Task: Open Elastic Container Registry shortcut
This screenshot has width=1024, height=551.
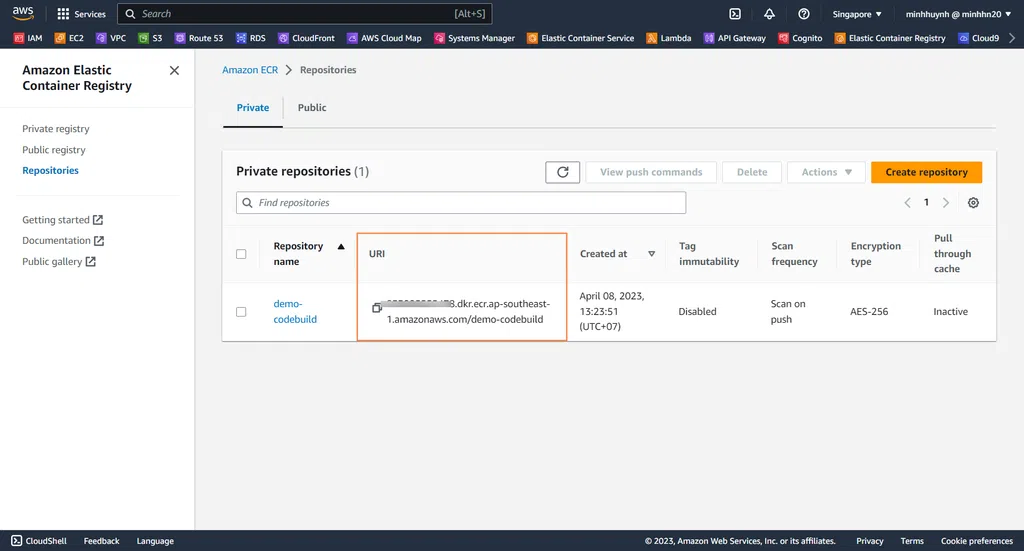Action: (x=890, y=38)
